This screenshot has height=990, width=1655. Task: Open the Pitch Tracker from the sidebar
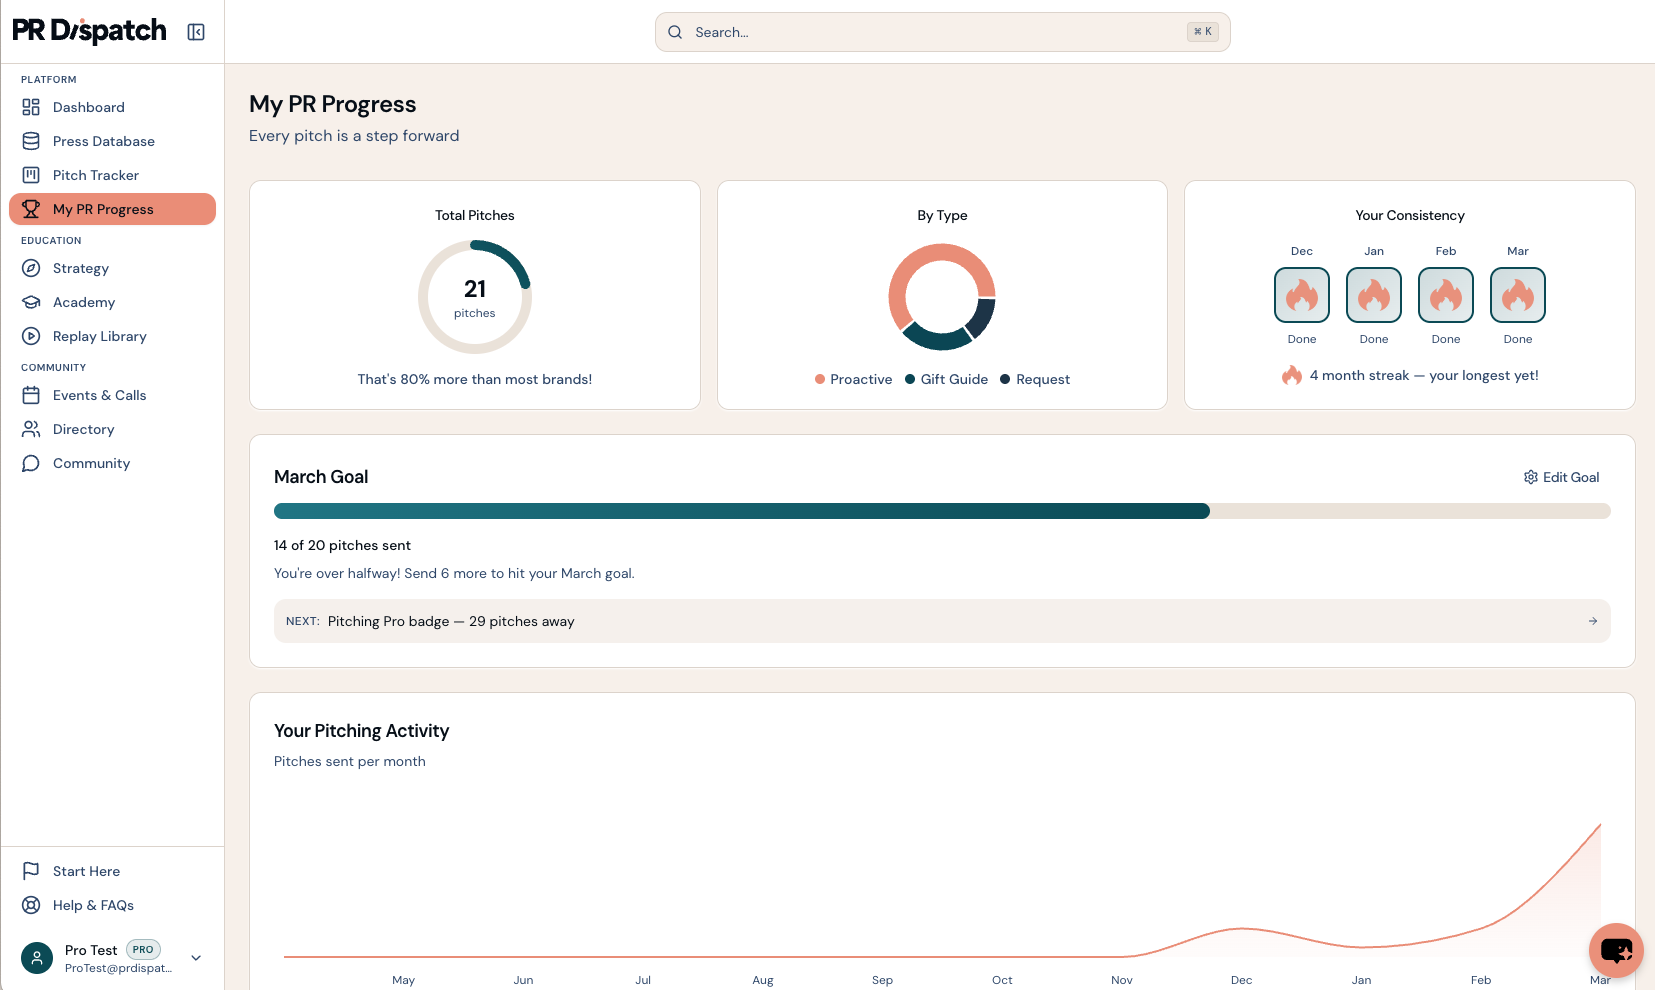95,175
